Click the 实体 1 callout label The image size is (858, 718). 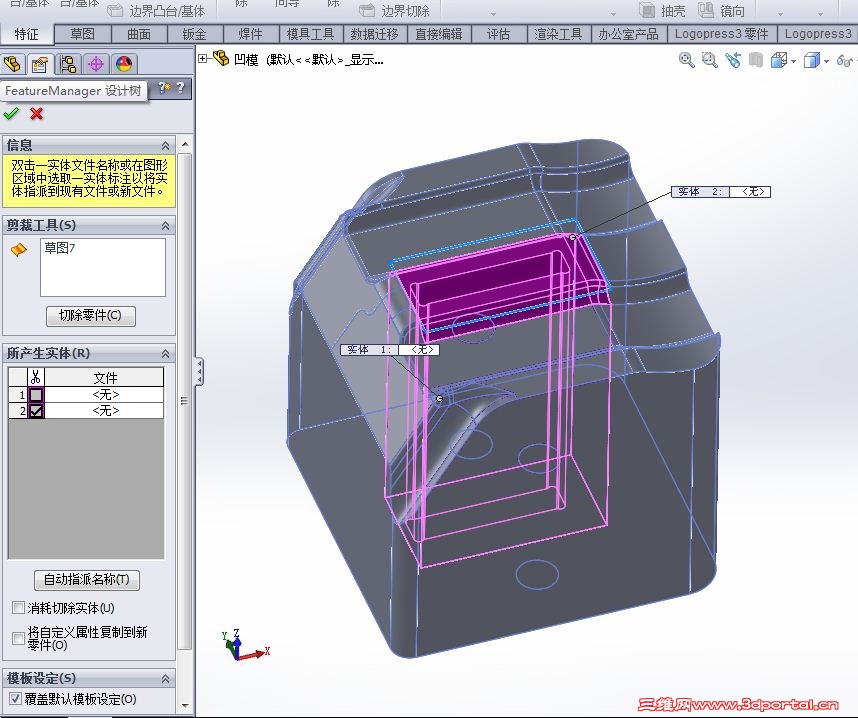390,349
